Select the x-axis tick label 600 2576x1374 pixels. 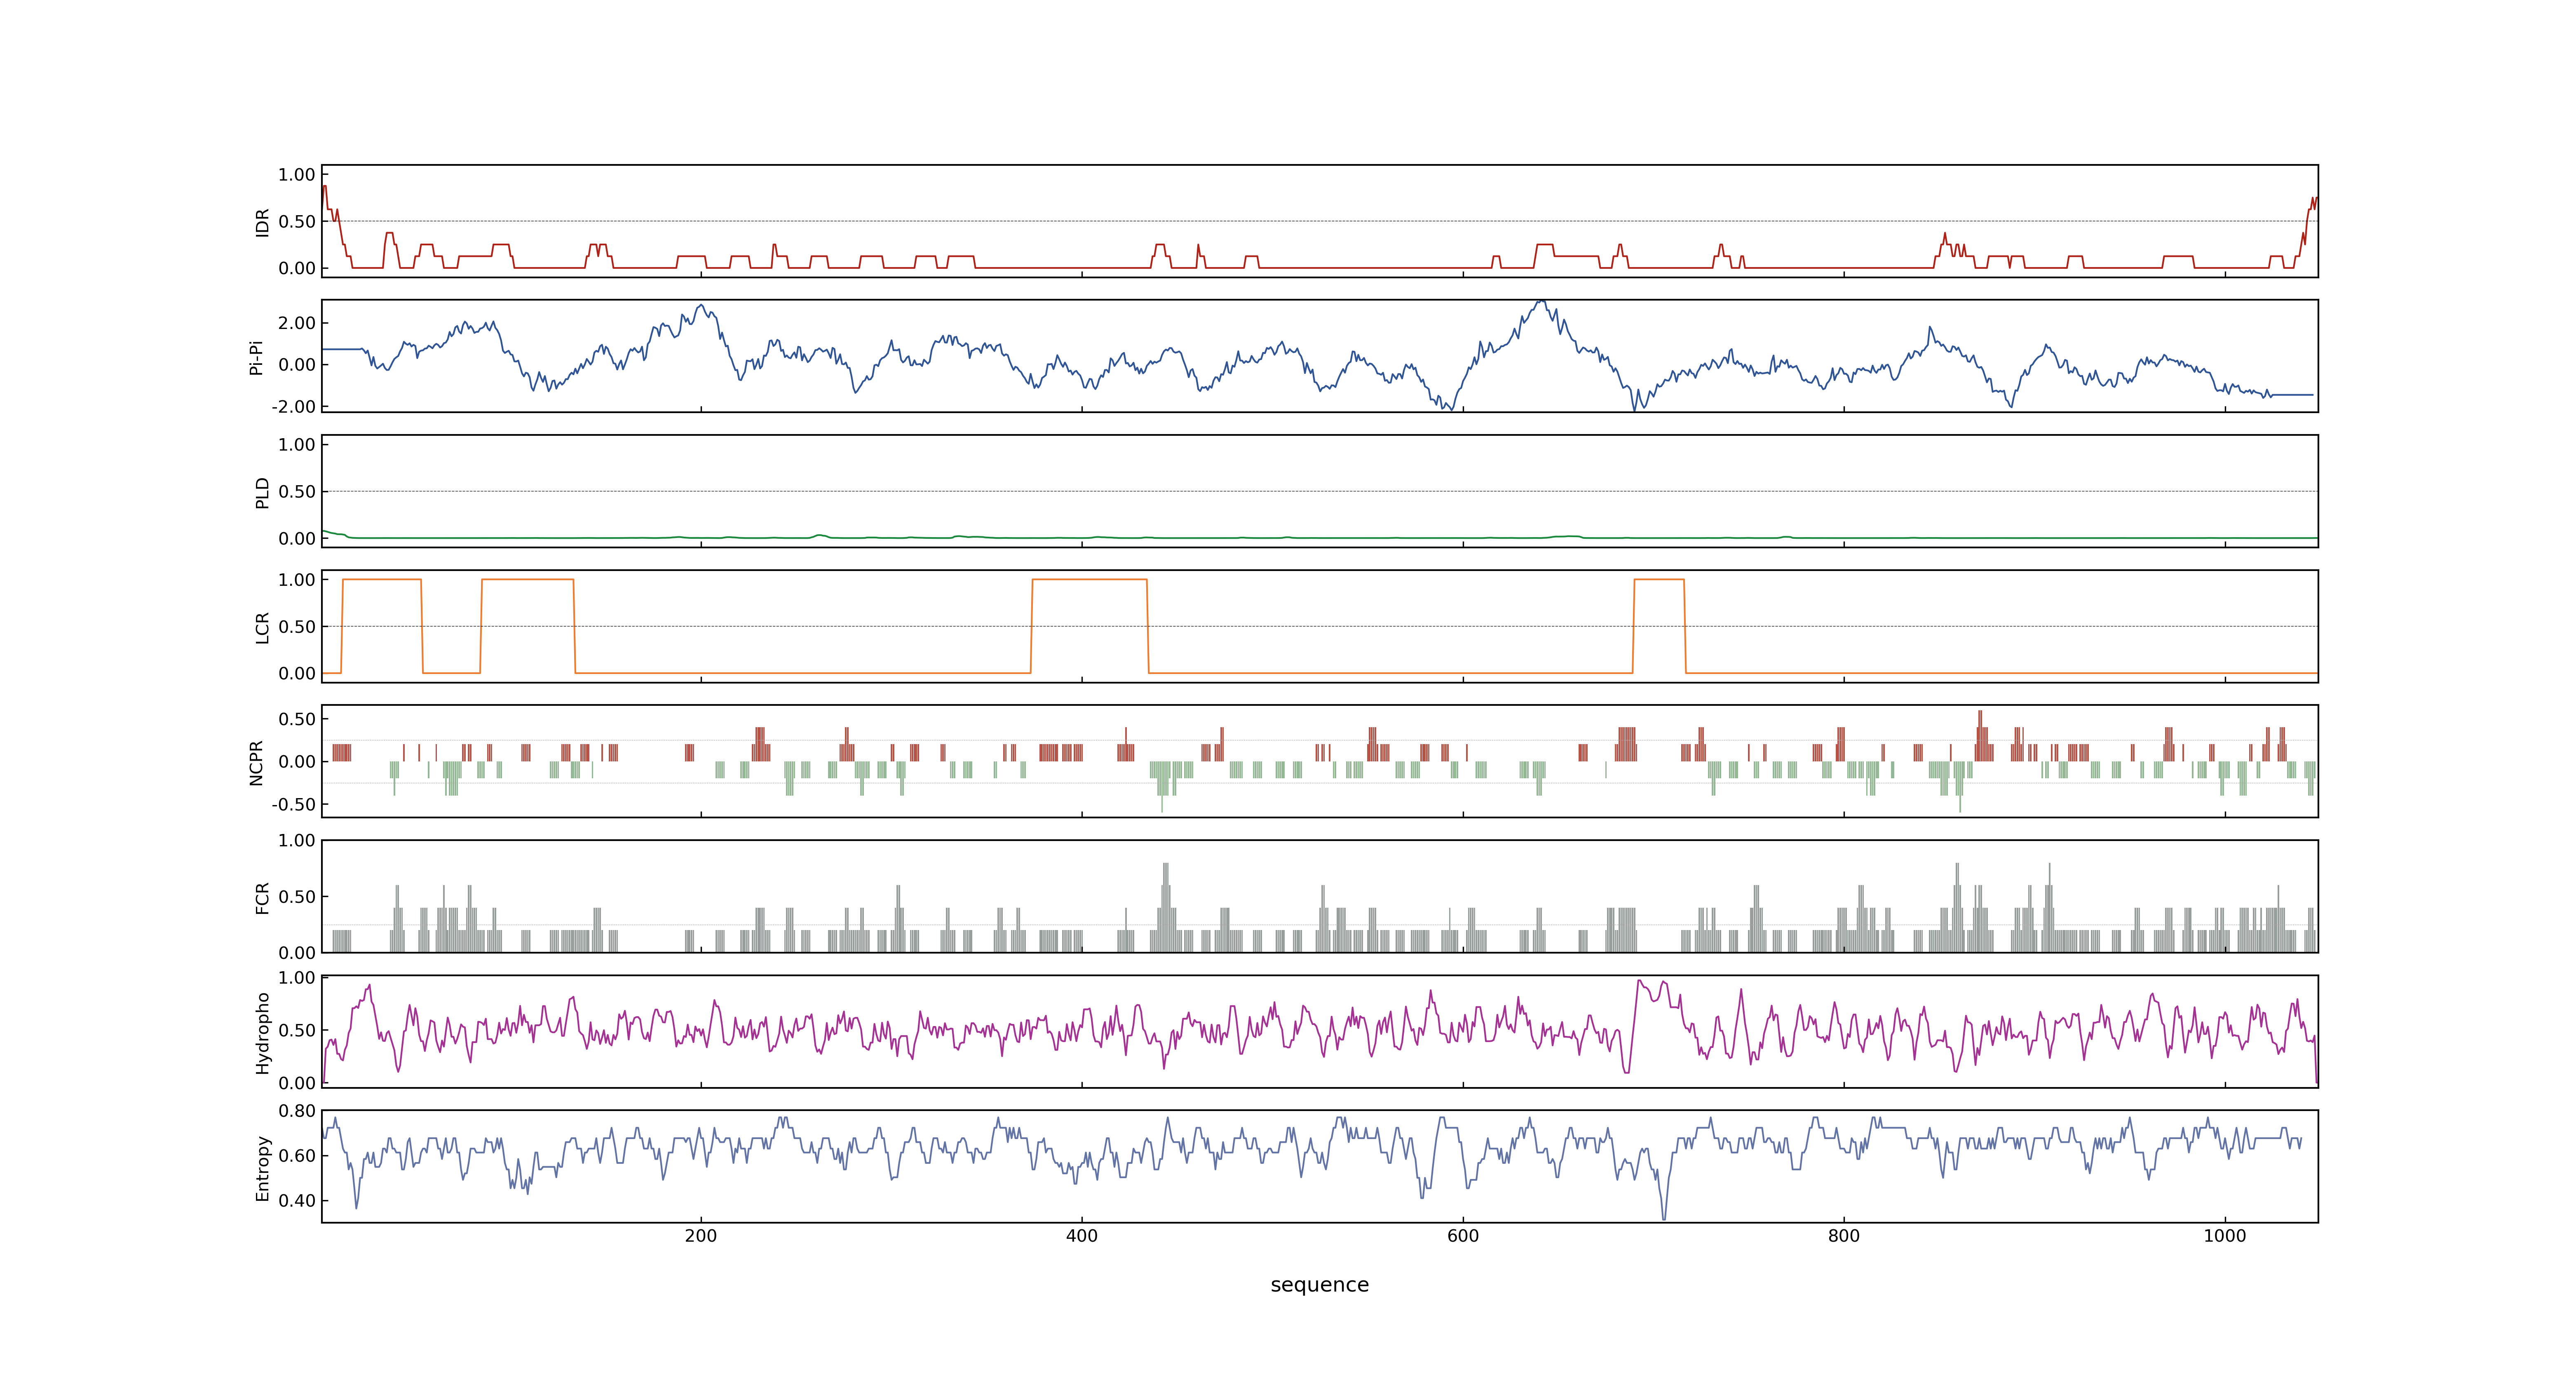pos(1463,1236)
